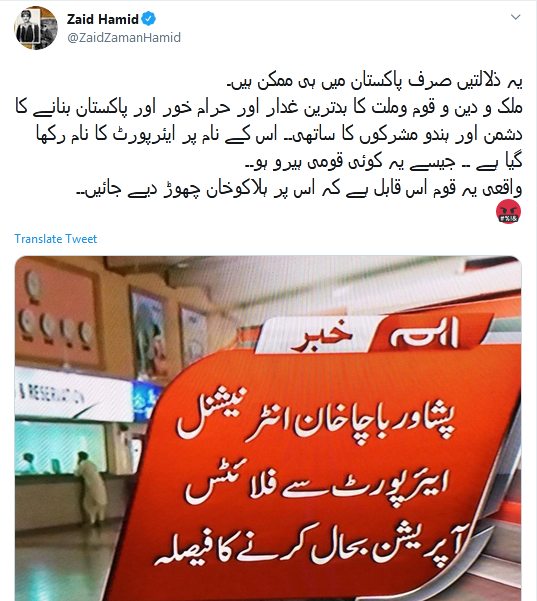
Task: Open the @ZaidZamanHamid handle link
Action: pos(124,38)
